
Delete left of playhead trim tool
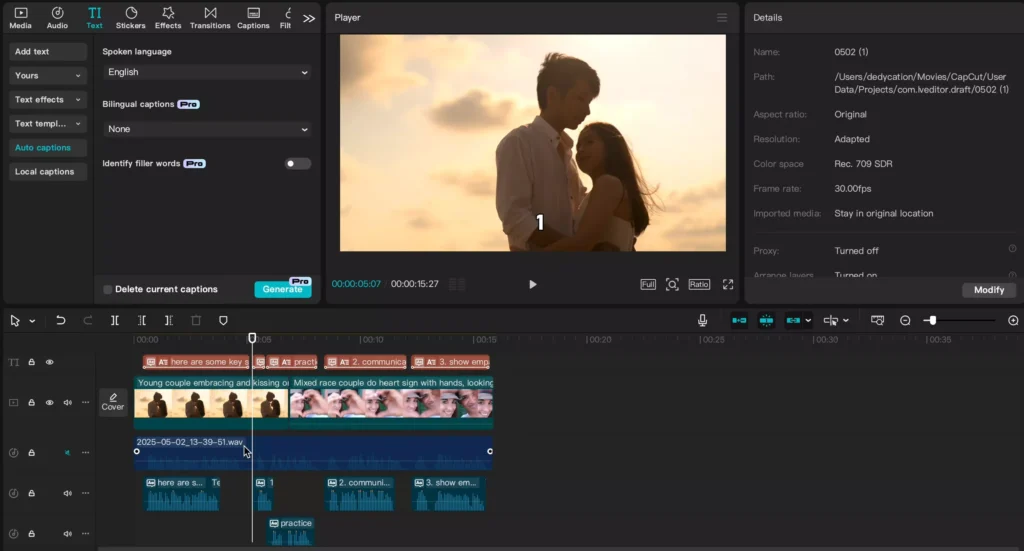coord(142,321)
